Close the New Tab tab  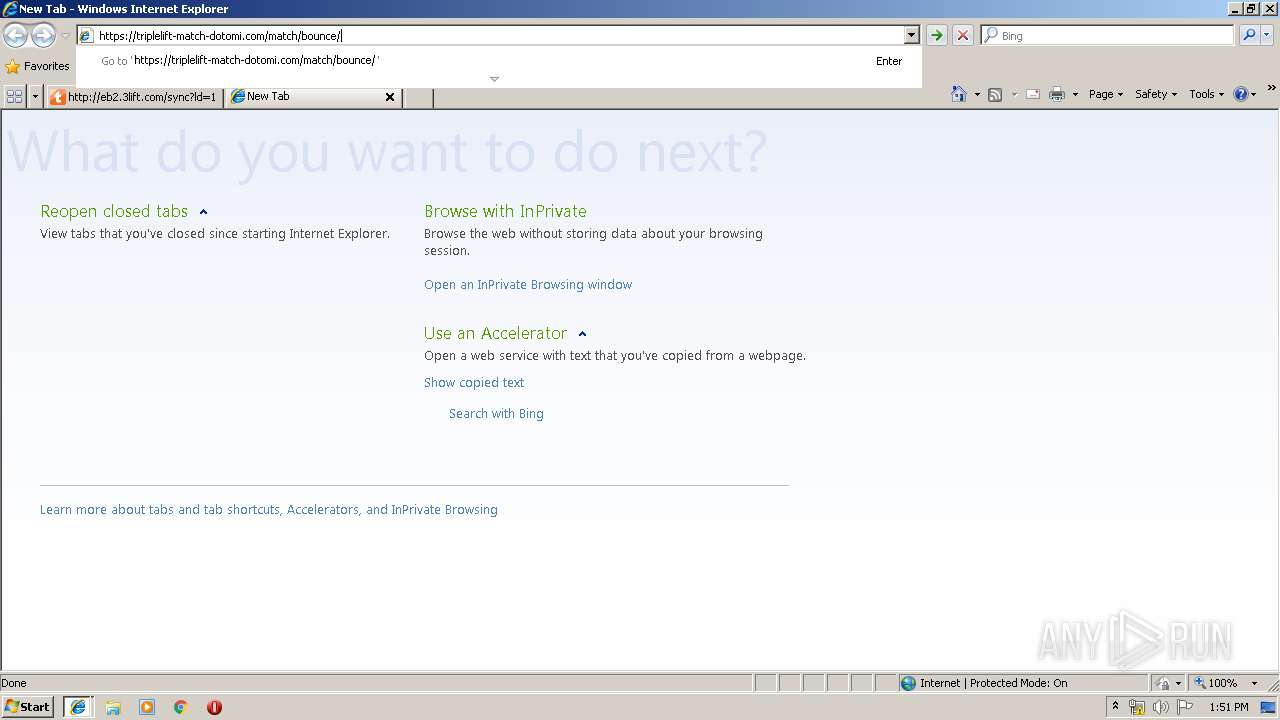pyautogui.click(x=390, y=97)
